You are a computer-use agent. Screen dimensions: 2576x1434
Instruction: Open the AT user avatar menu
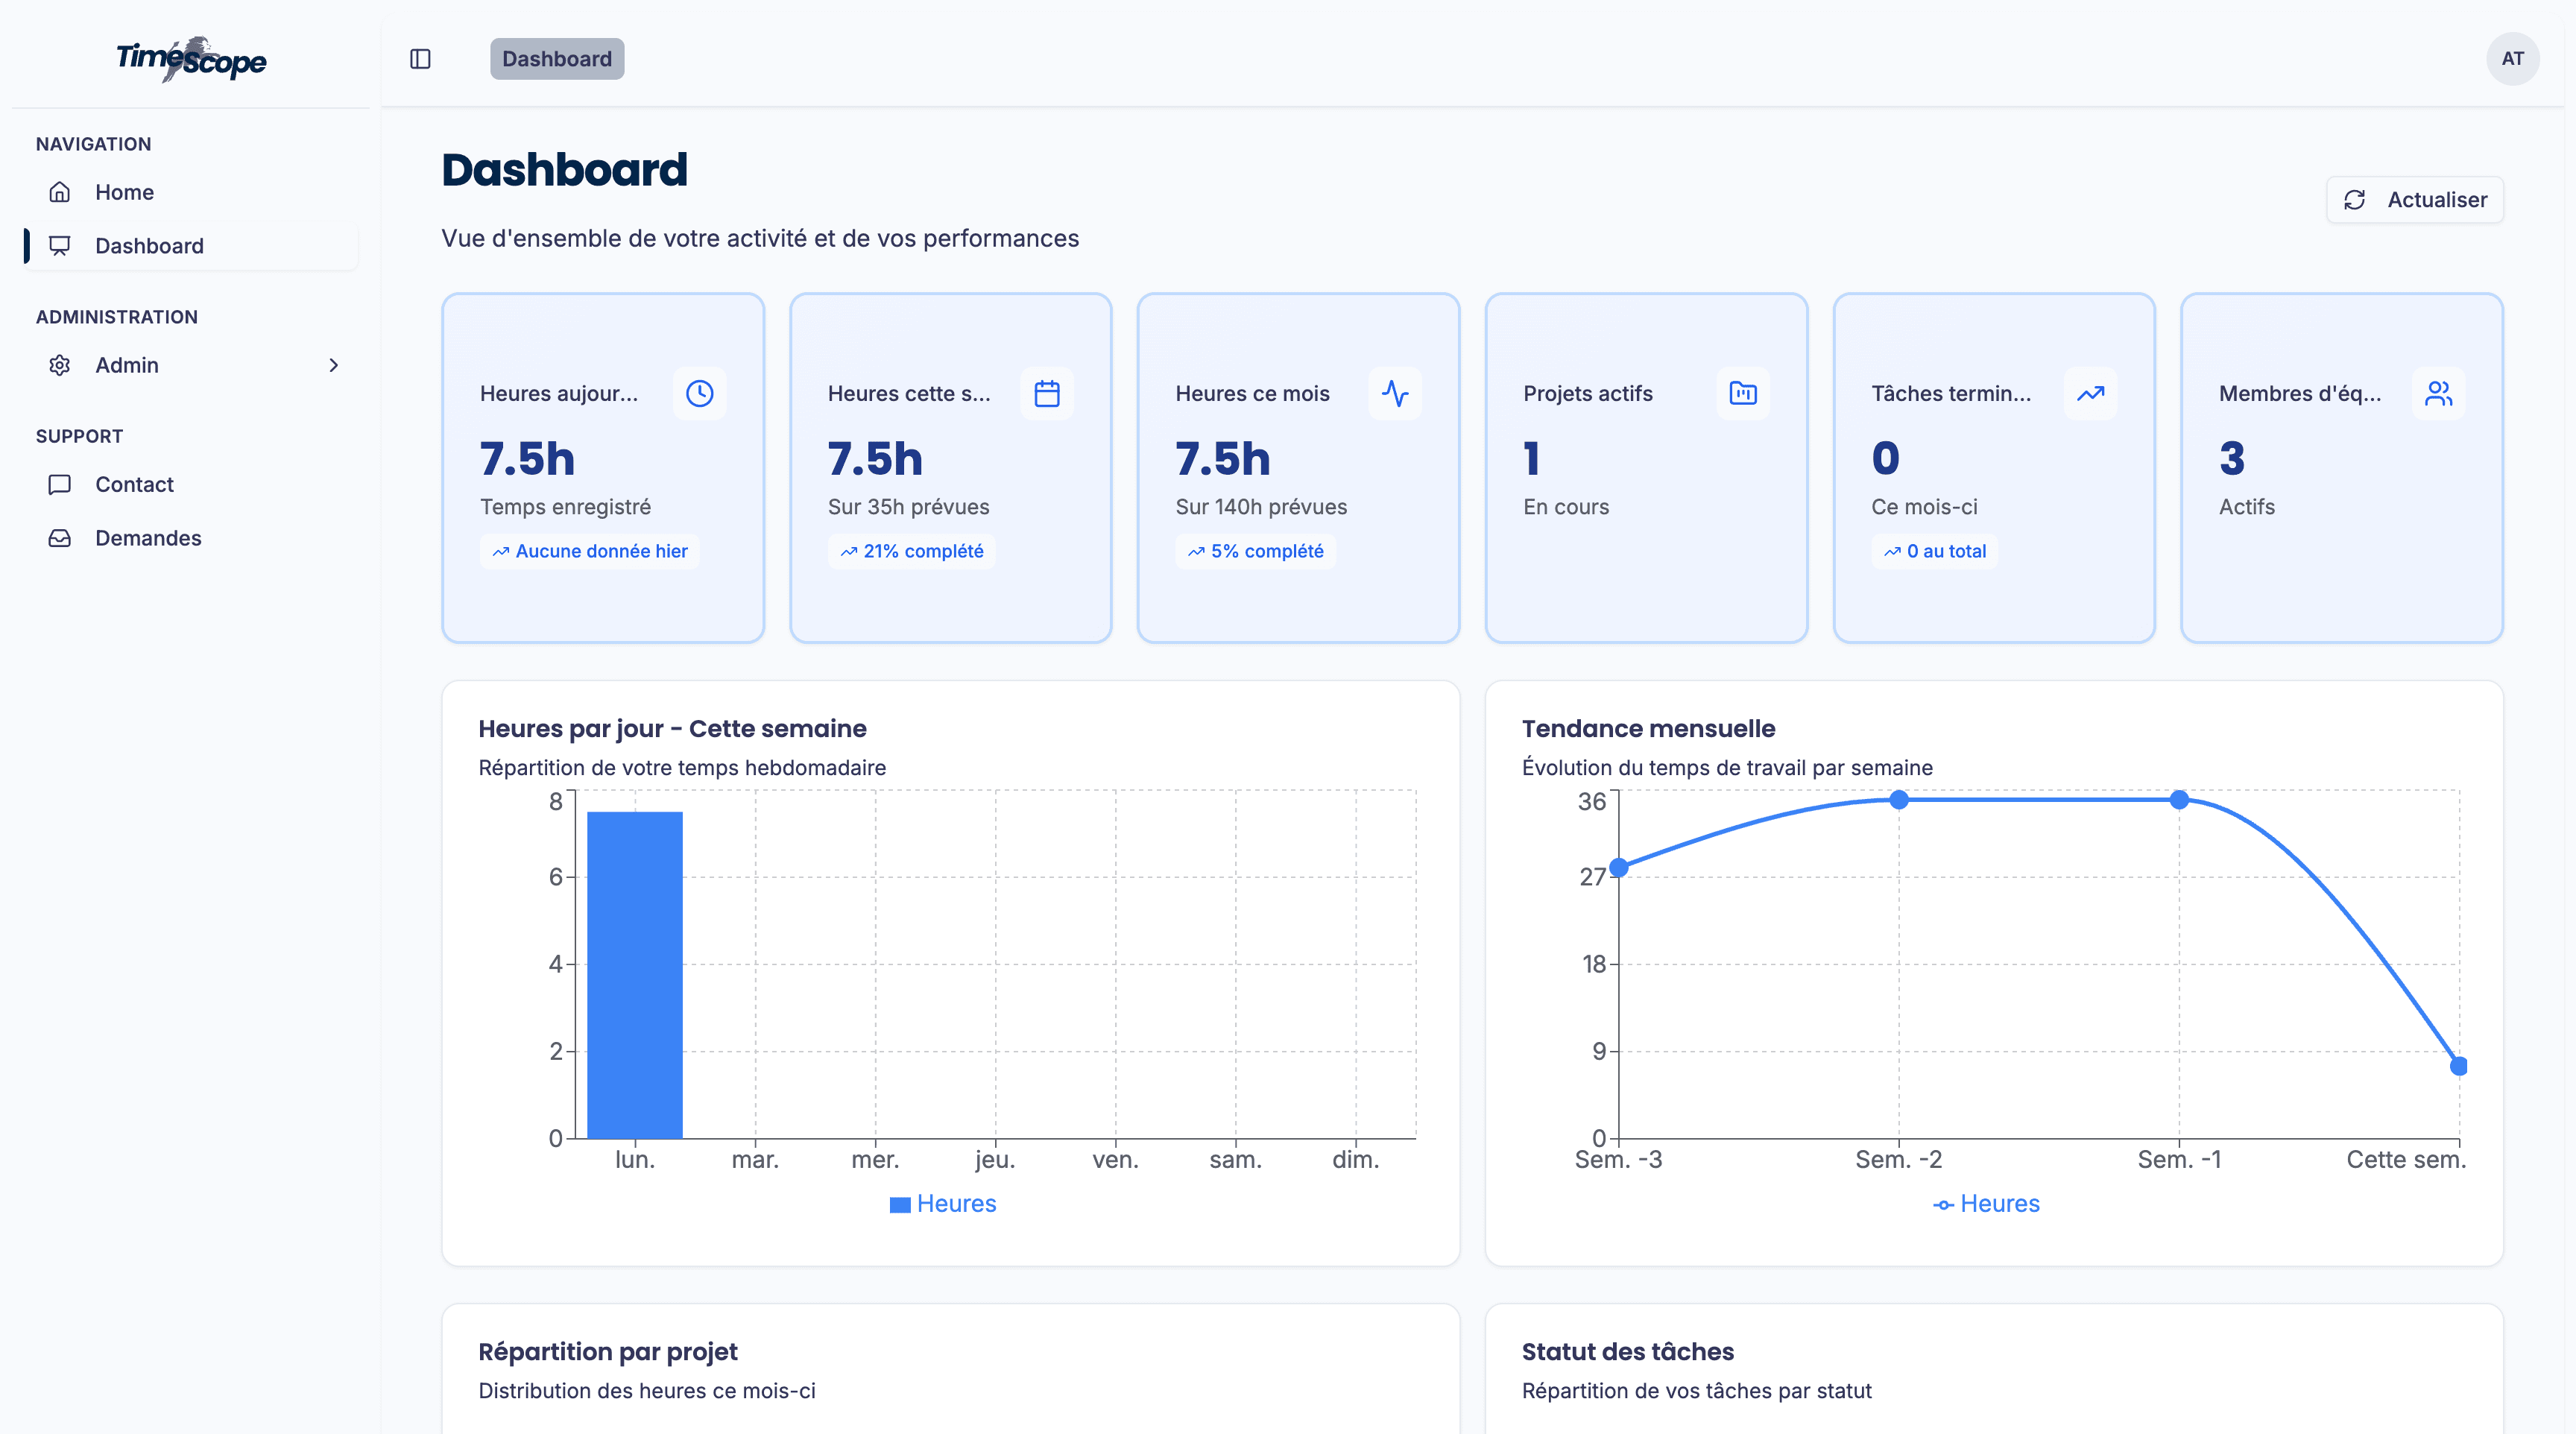coord(2513,59)
